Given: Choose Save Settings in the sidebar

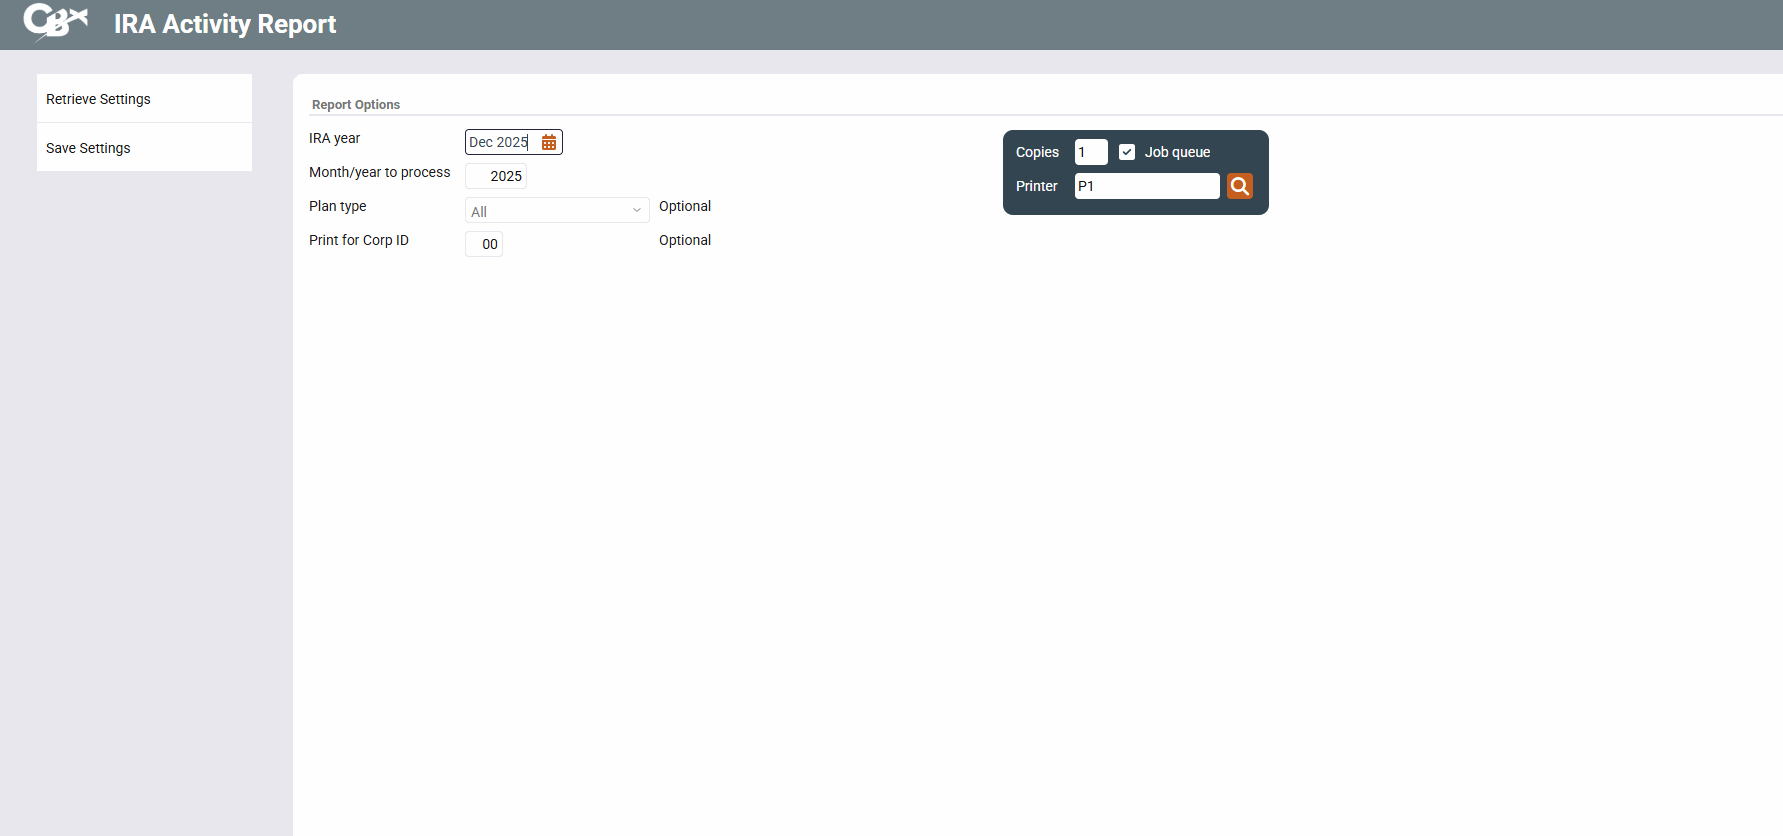Looking at the screenshot, I should (88, 148).
